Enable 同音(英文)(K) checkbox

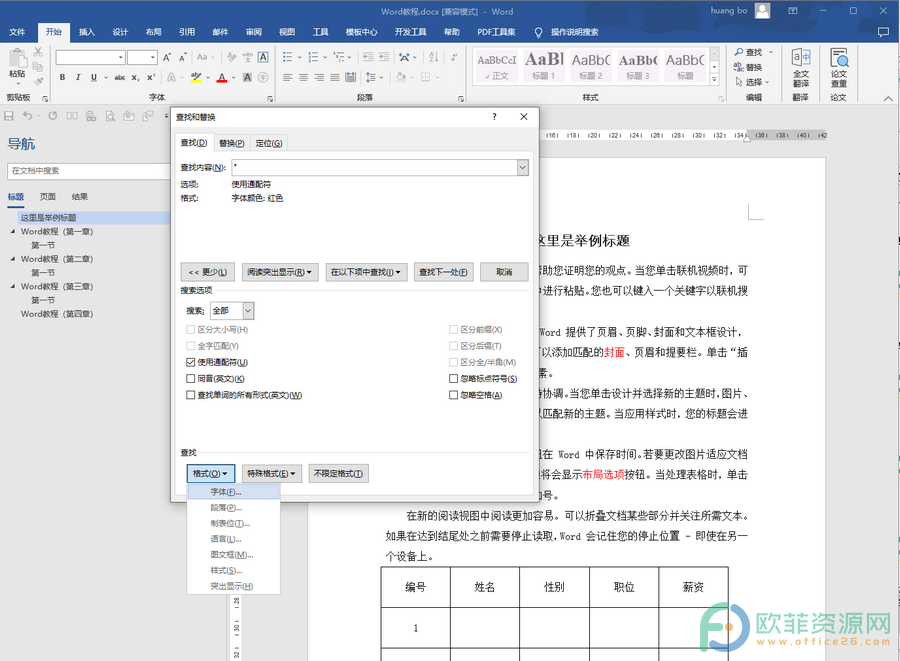click(x=191, y=379)
